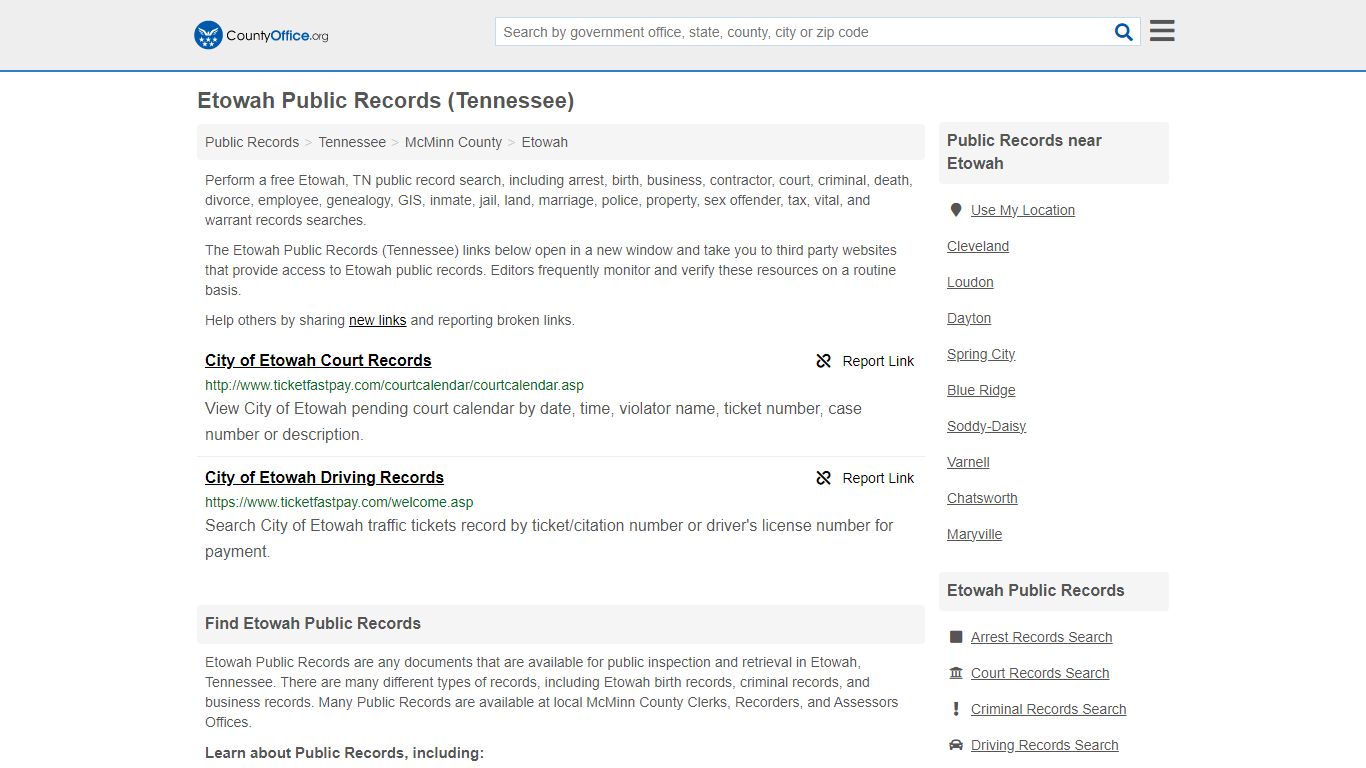Image resolution: width=1366 pixels, height=768 pixels.
Task: Click the Arrest Records square icon
Action: (x=956, y=637)
